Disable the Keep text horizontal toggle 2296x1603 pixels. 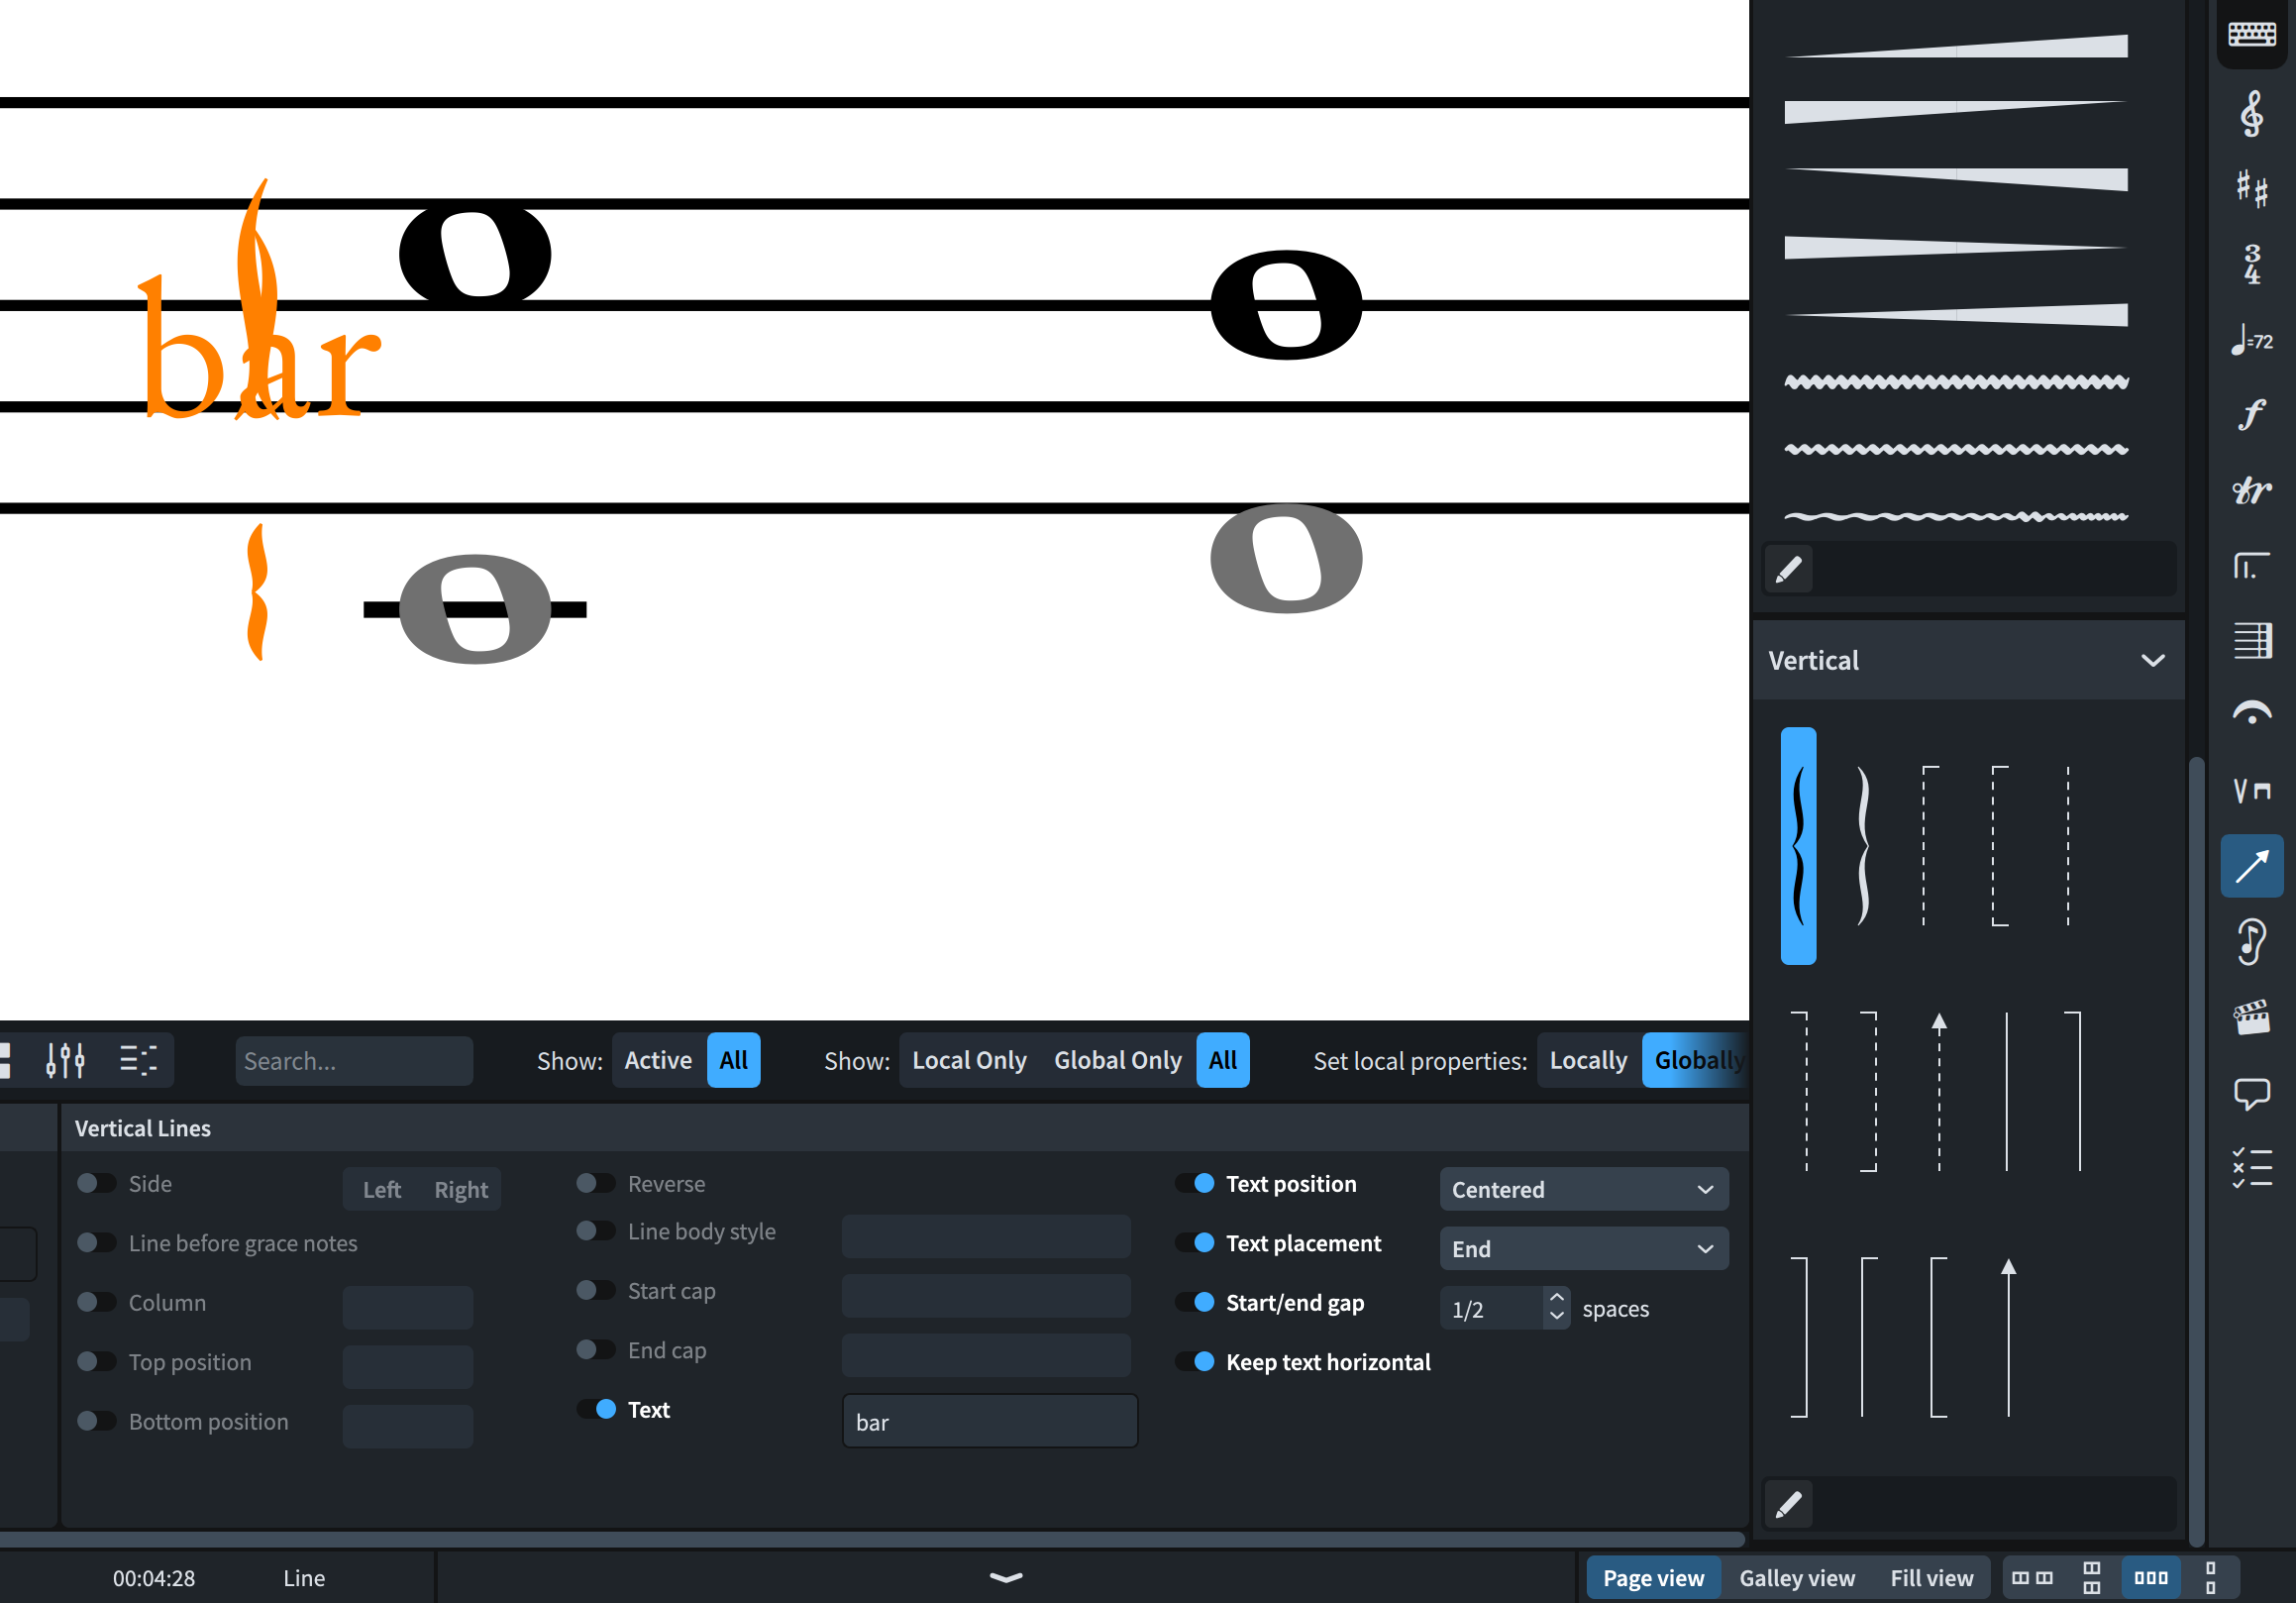(1195, 1361)
